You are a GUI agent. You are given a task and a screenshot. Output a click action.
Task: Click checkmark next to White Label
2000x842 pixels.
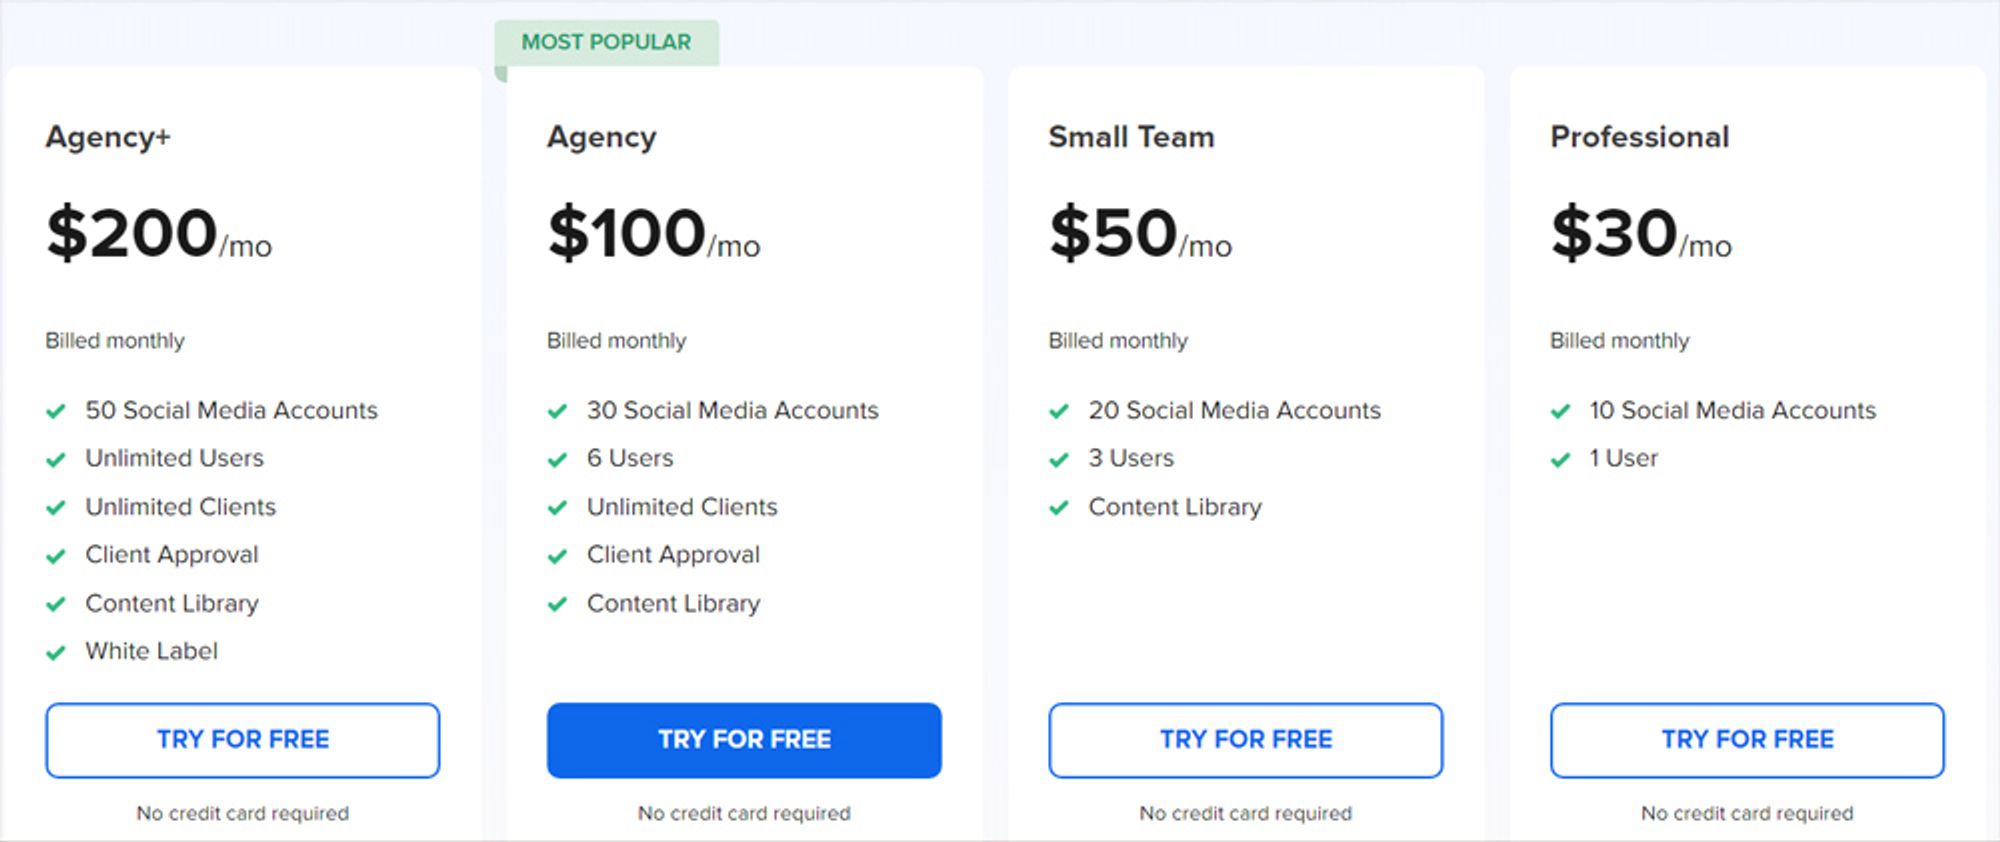(56, 653)
